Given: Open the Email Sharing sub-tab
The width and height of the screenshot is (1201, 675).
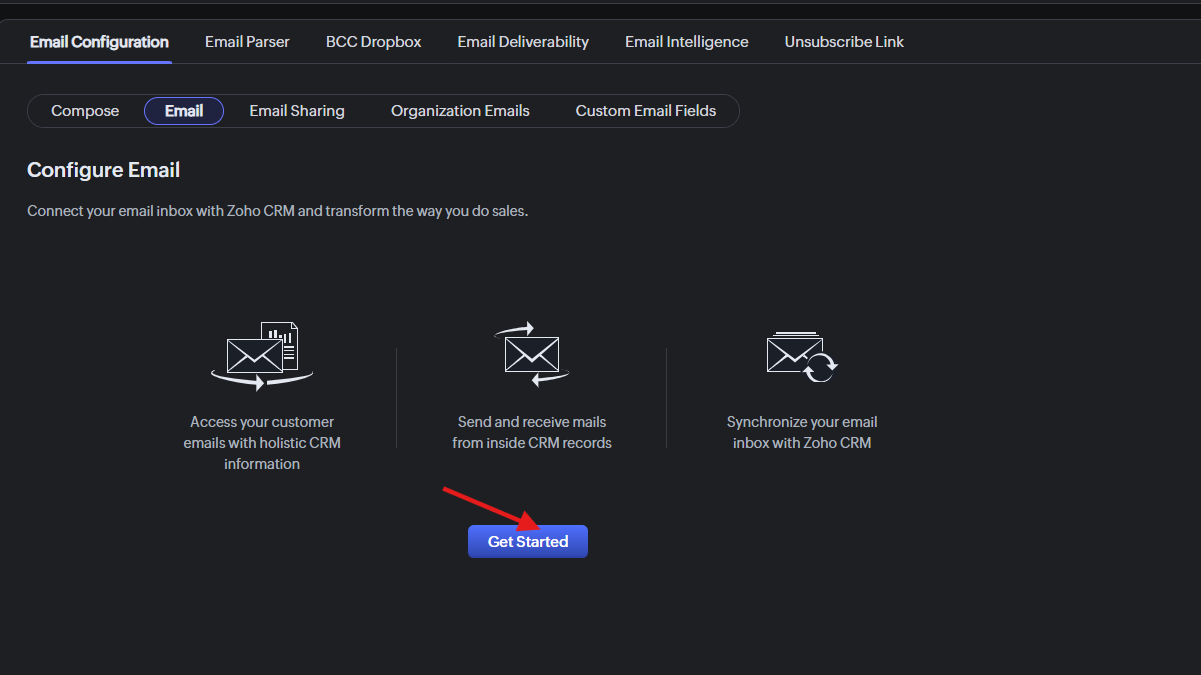Looking at the screenshot, I should (x=297, y=111).
